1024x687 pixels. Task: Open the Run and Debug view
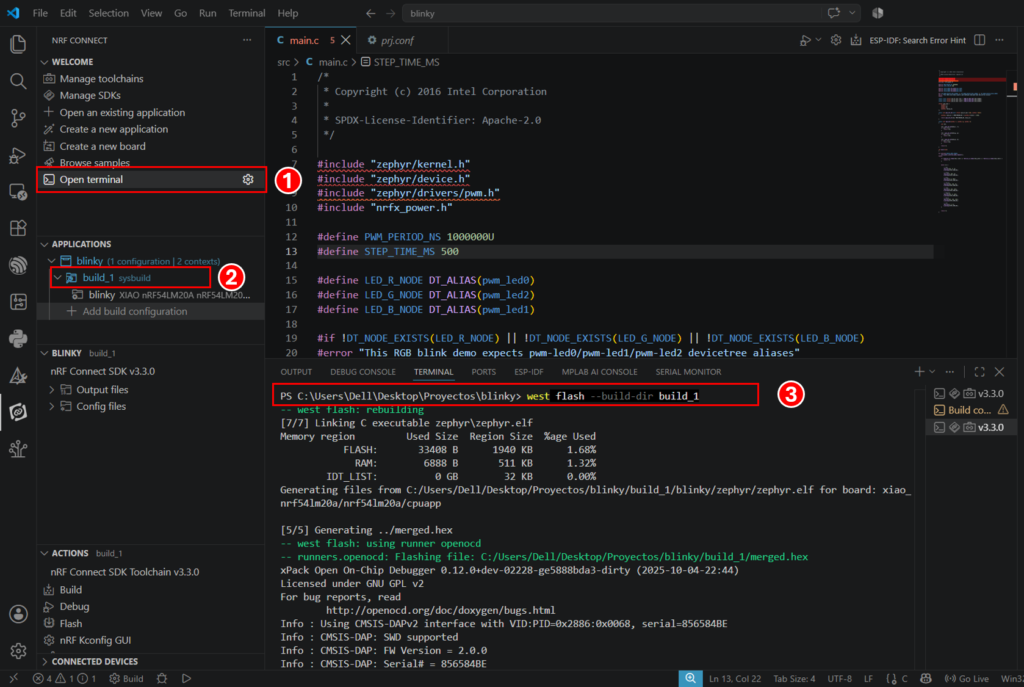tap(18, 155)
